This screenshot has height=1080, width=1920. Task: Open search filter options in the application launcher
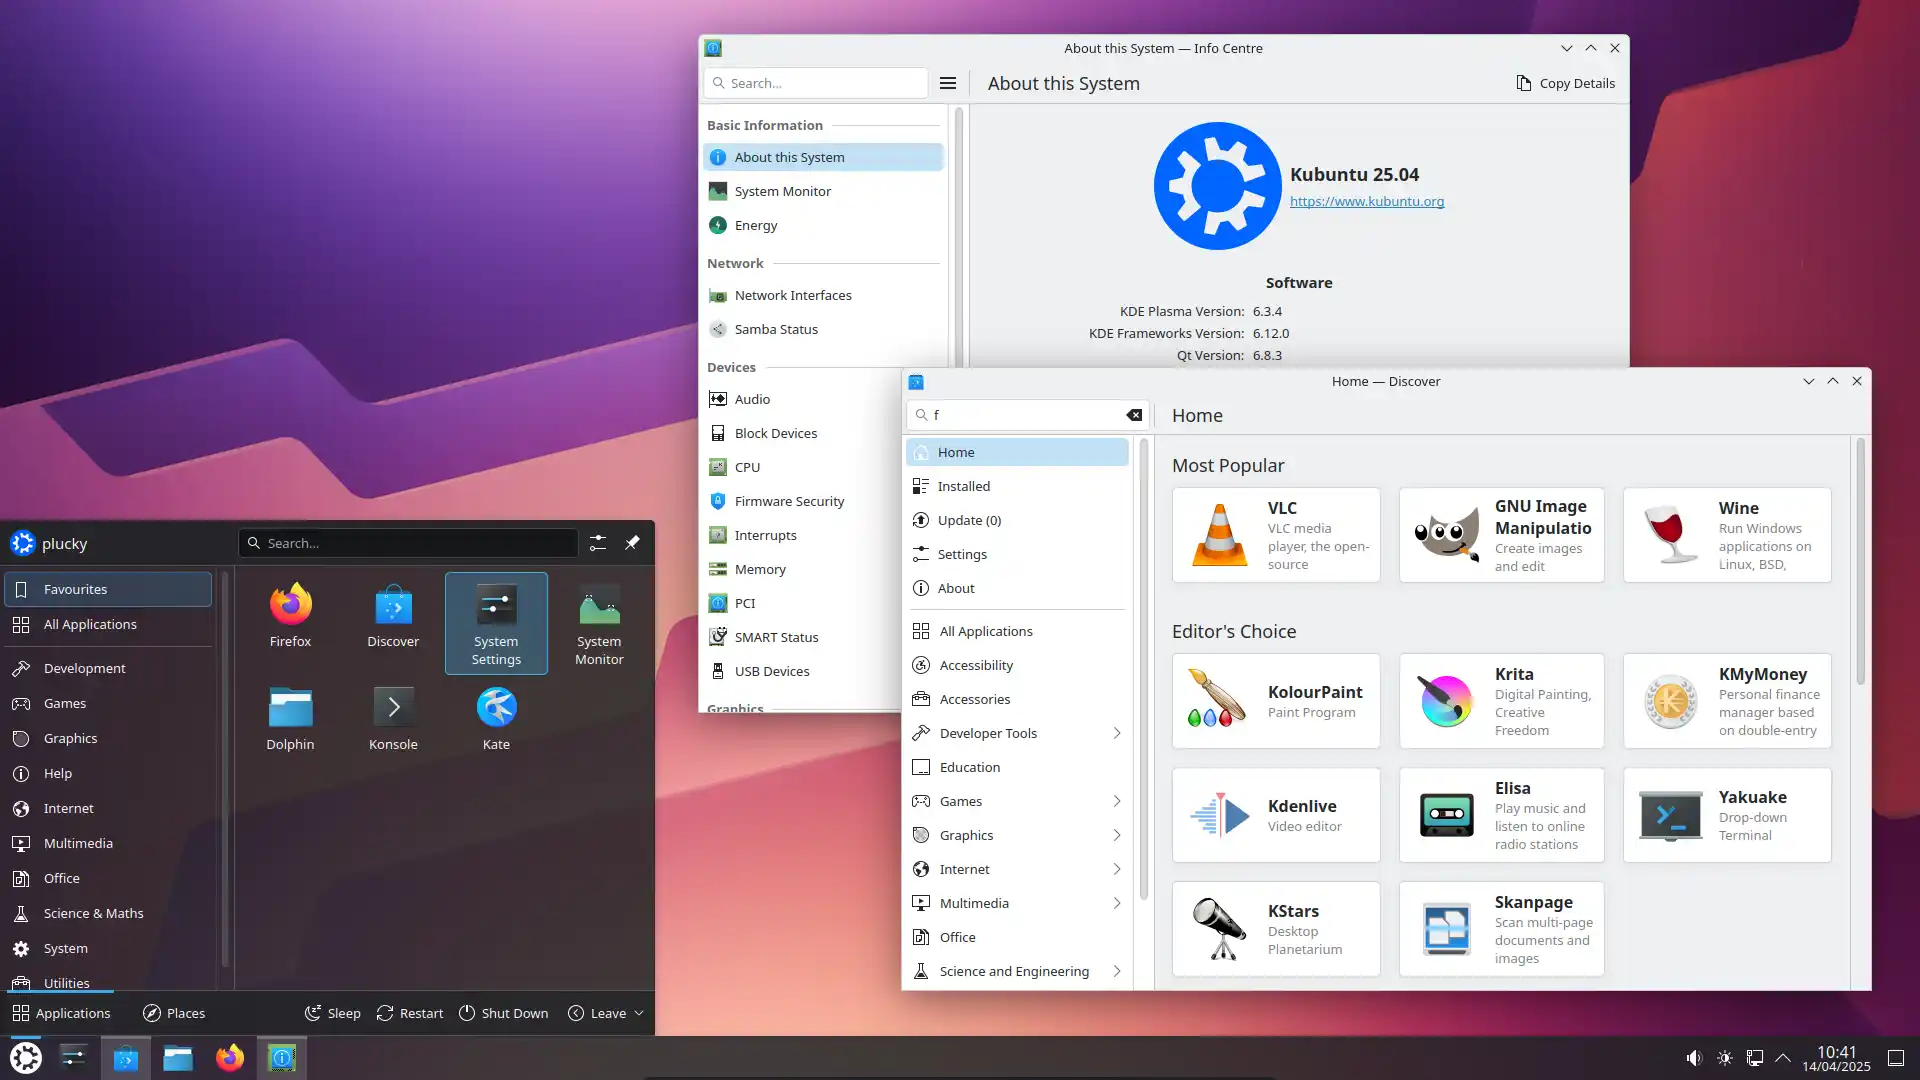coord(597,542)
